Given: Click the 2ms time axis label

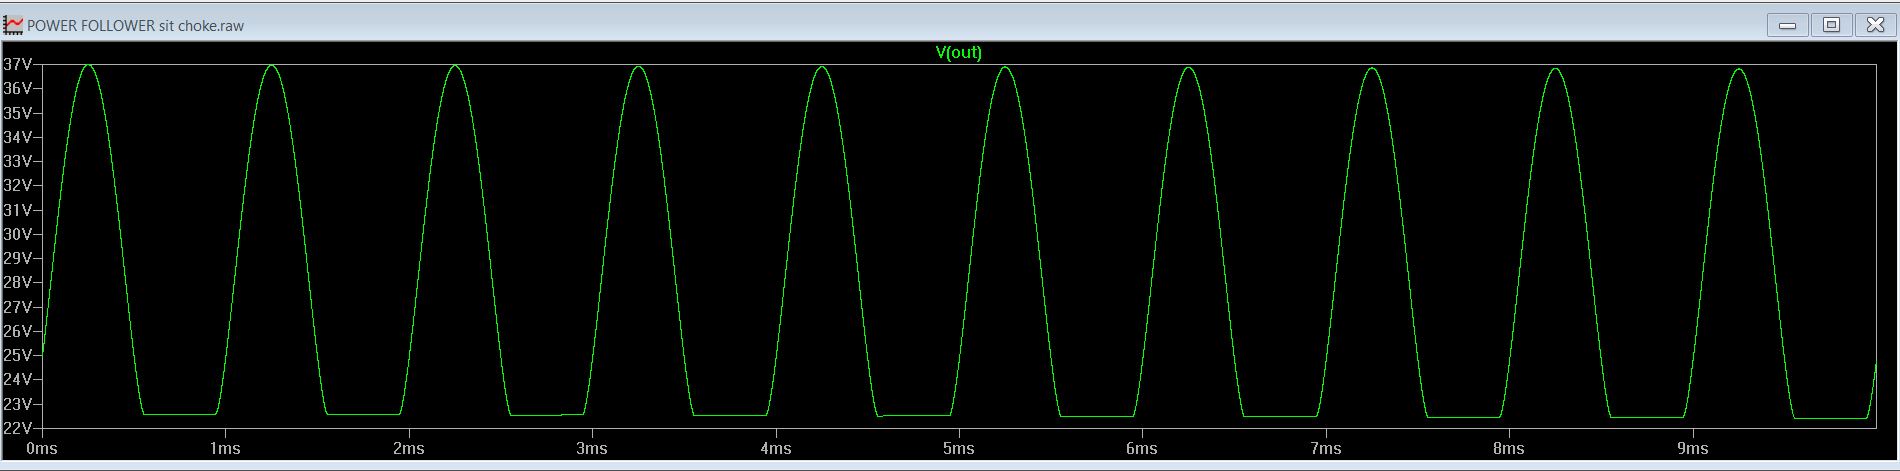Looking at the screenshot, I should [x=408, y=448].
